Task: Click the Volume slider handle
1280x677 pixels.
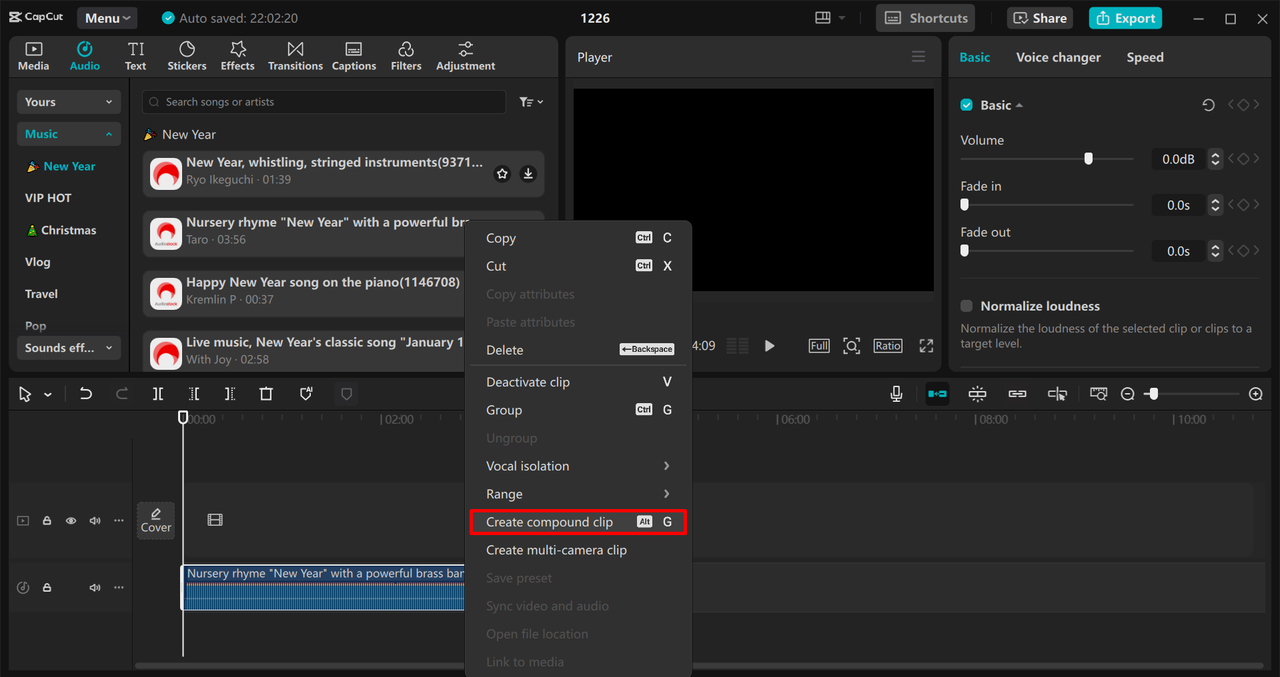Action: [1088, 159]
